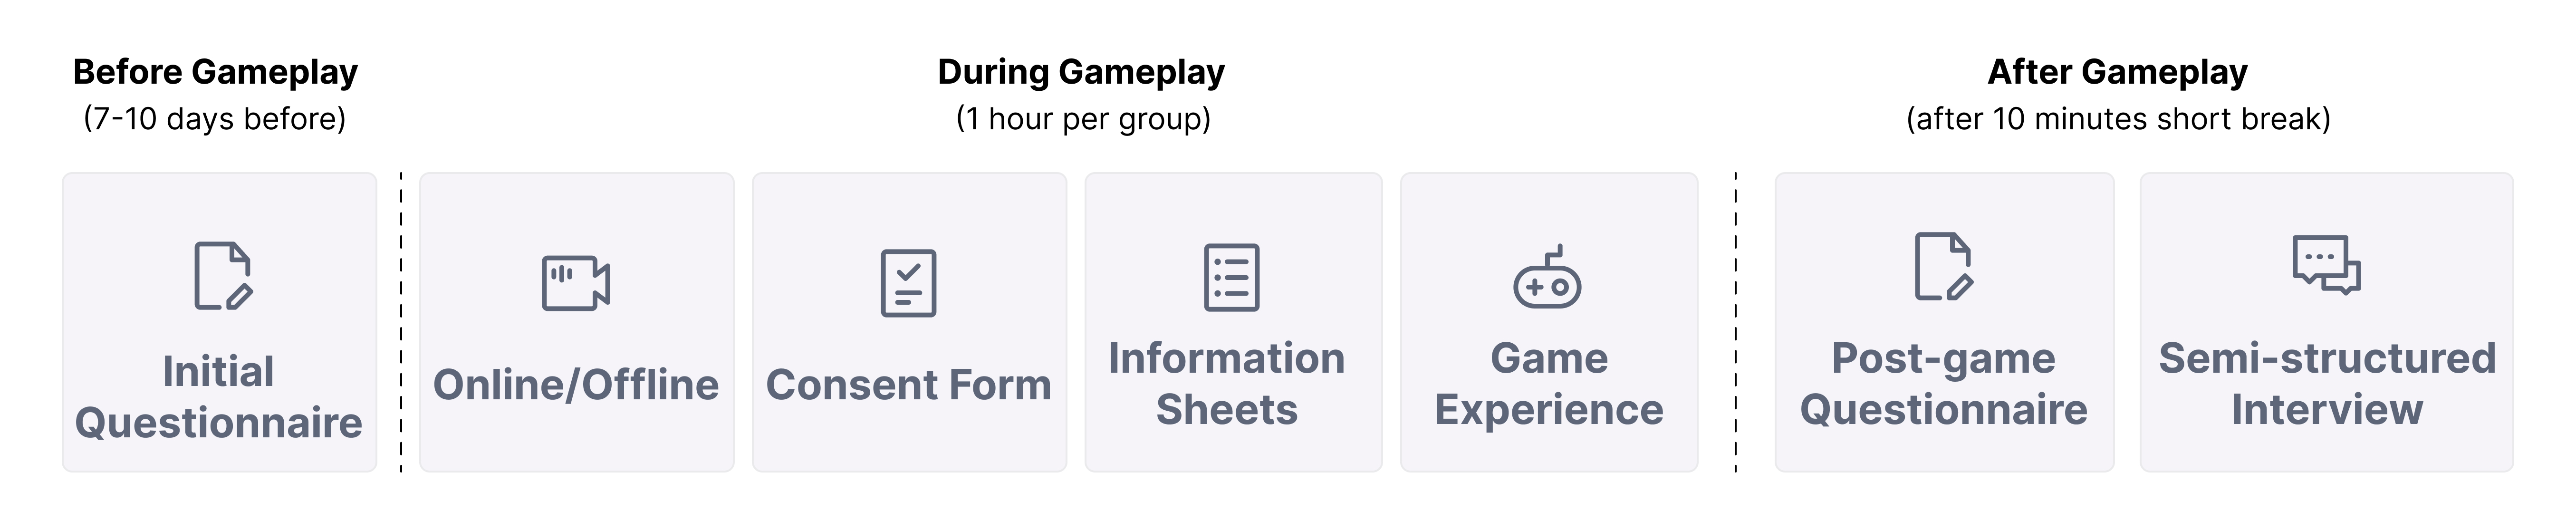
Task: Click the "after 10 minutes short break" subtitle
Action: [x=2118, y=119]
